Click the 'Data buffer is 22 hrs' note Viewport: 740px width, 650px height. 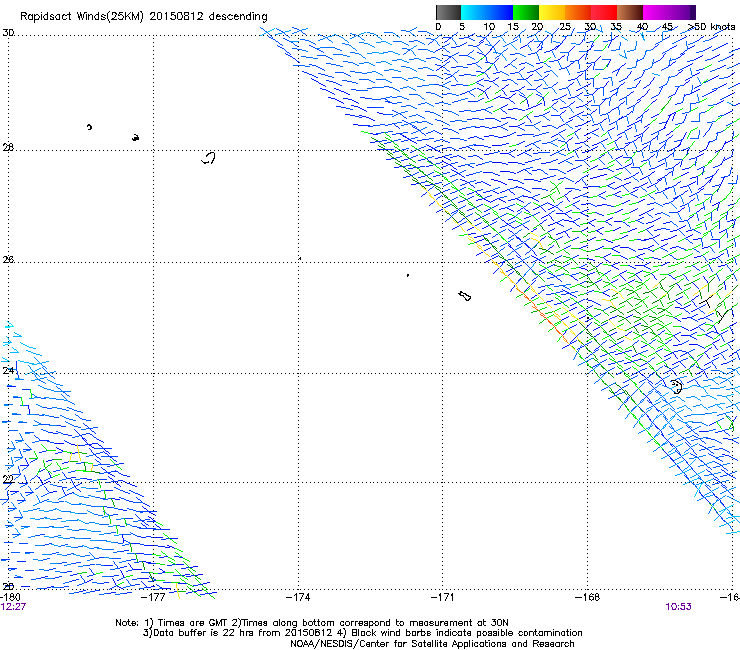(x=362, y=633)
